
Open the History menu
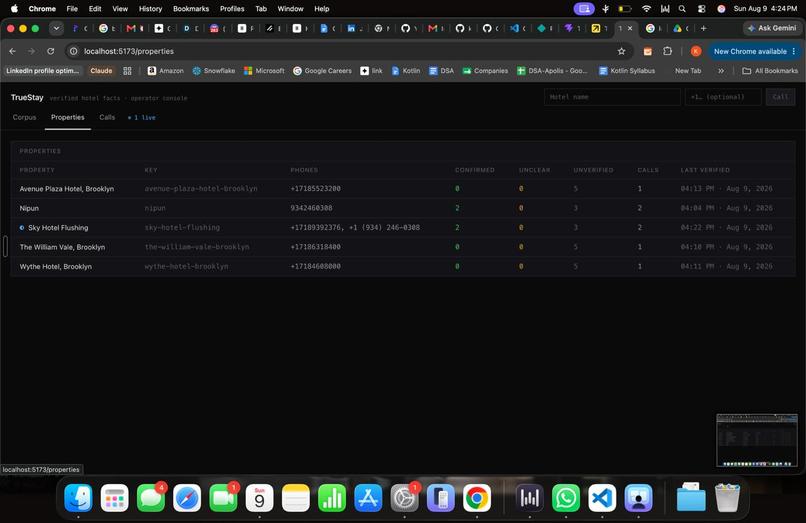pyautogui.click(x=150, y=9)
